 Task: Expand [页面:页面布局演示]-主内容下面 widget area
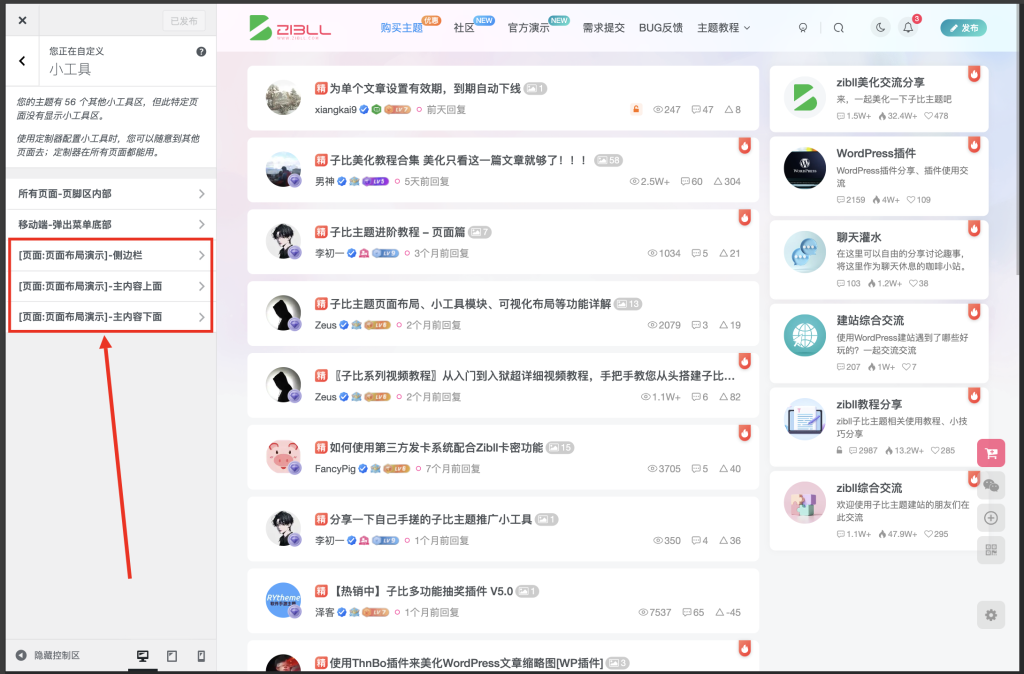point(111,317)
